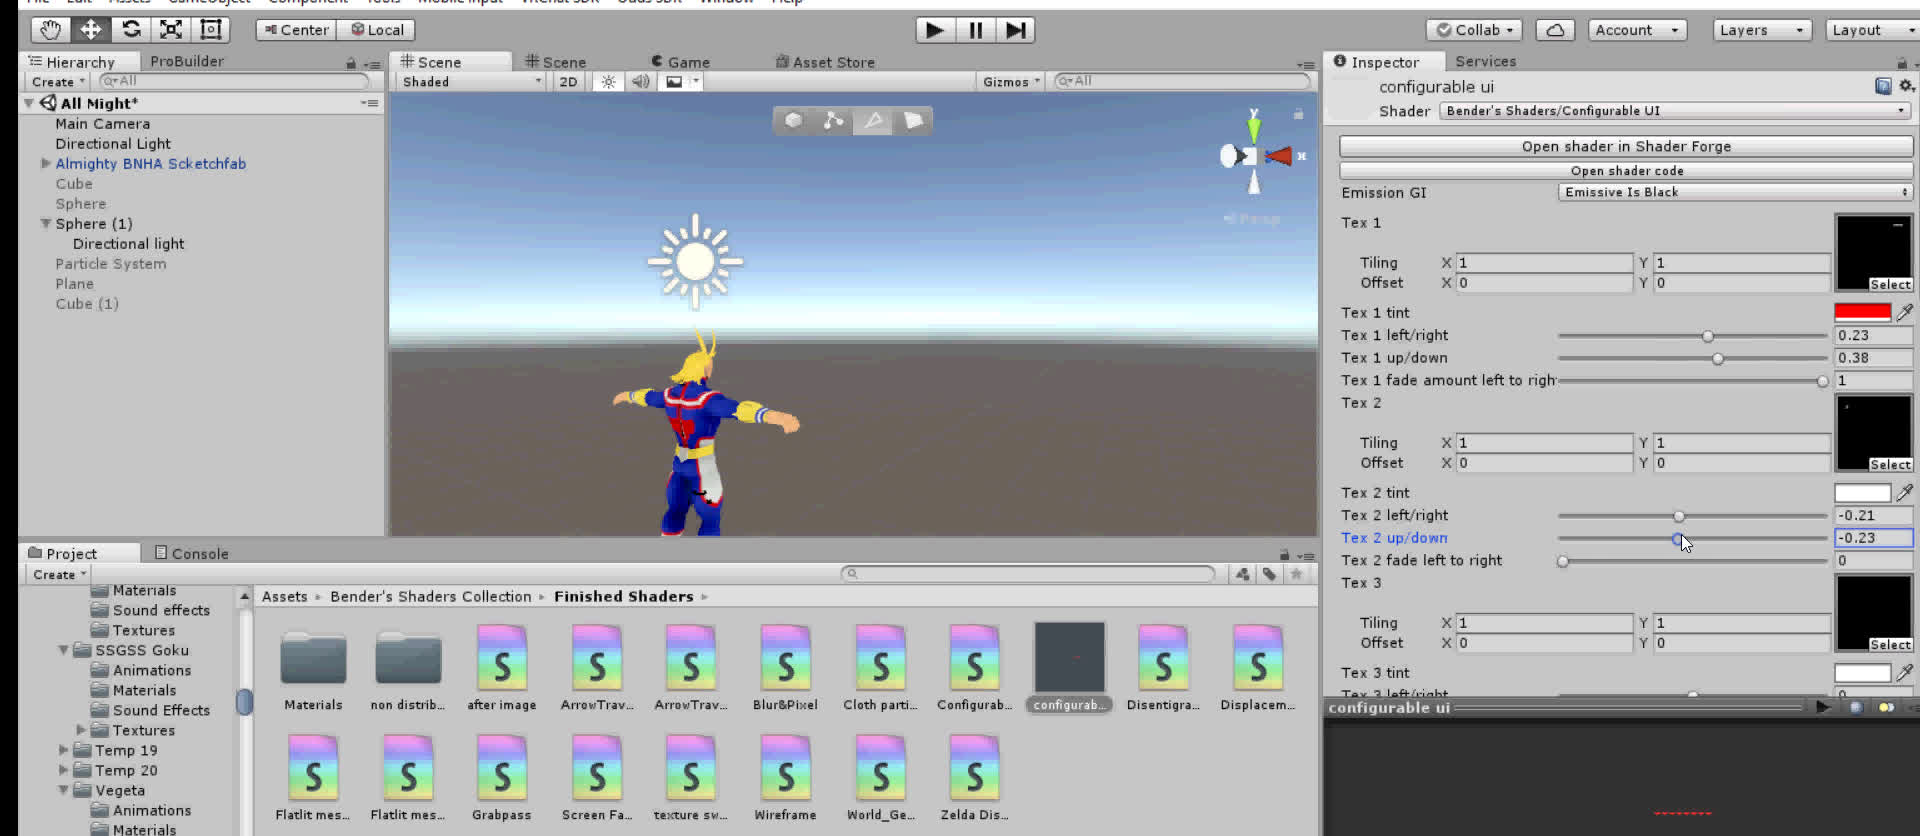The image size is (1920, 836).
Task: Play the material preview animation
Action: (1823, 707)
